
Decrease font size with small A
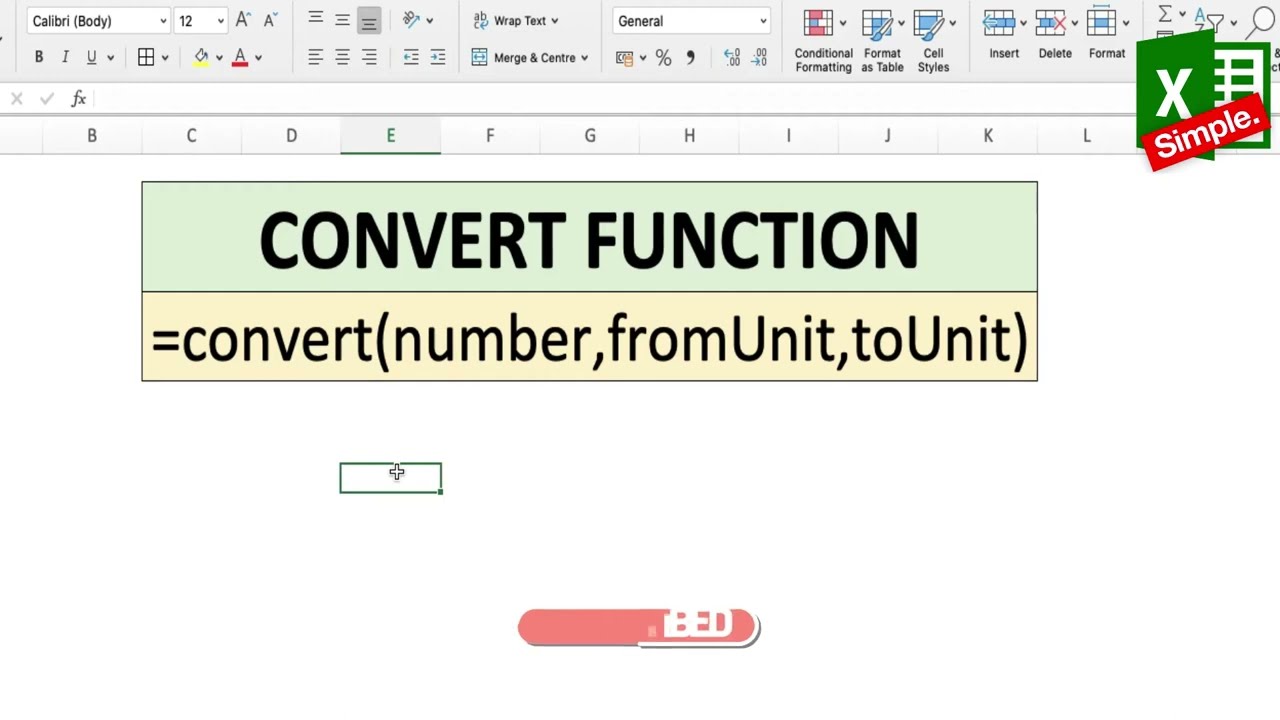pos(269,20)
